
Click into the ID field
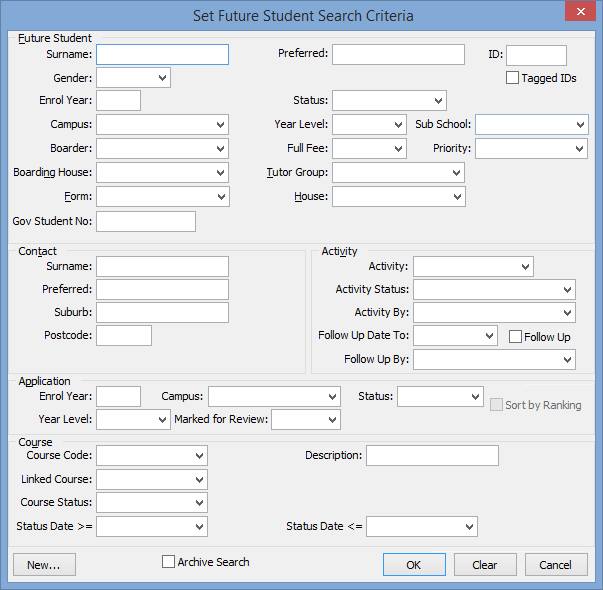[x=536, y=55]
